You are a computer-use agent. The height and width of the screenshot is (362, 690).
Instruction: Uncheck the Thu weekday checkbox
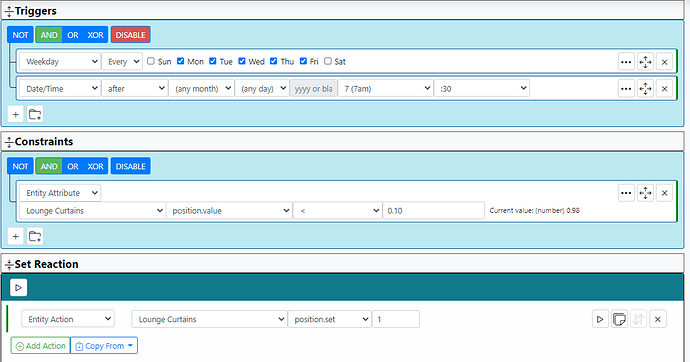tap(273, 61)
